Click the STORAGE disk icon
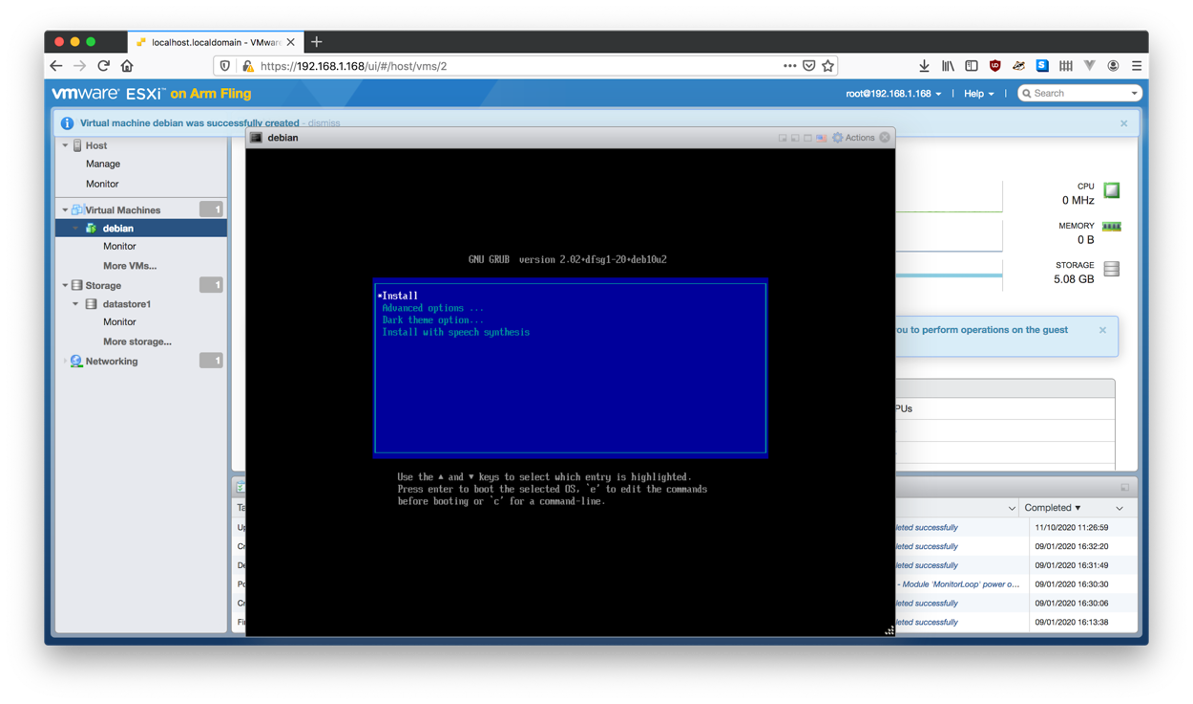 pyautogui.click(x=1112, y=269)
